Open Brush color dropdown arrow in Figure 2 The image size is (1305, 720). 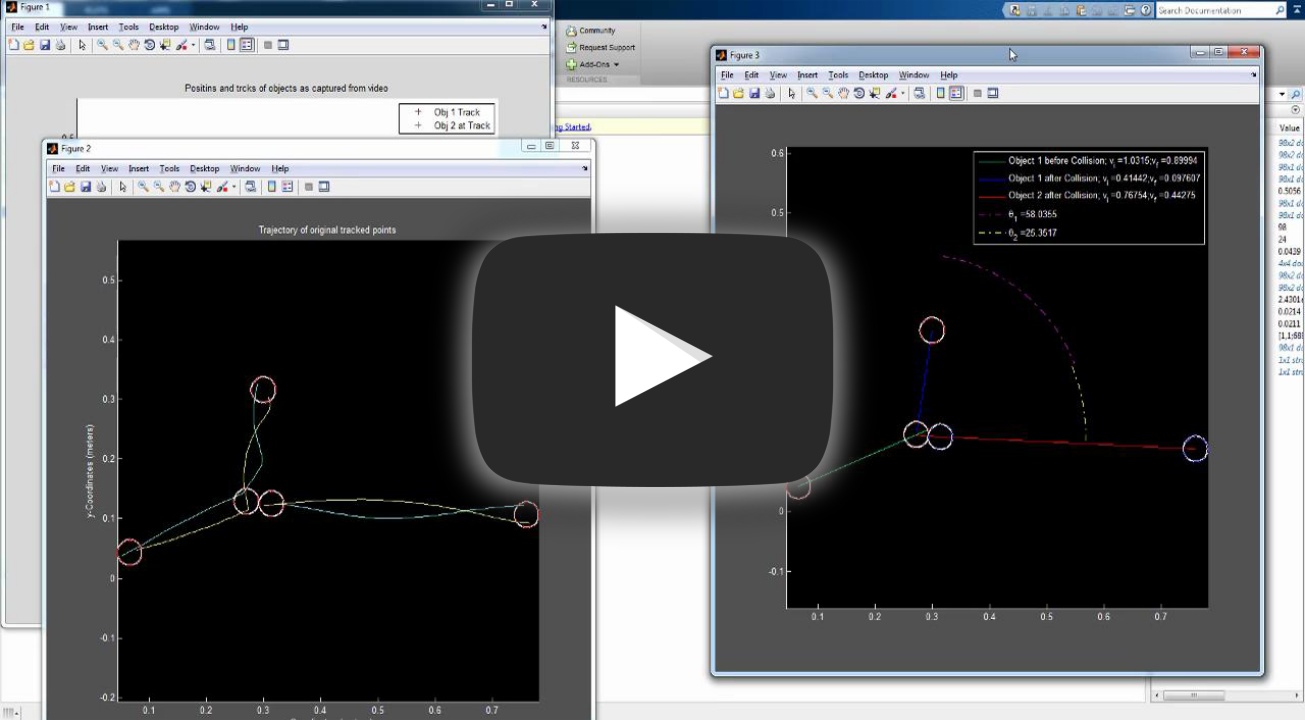point(234,186)
